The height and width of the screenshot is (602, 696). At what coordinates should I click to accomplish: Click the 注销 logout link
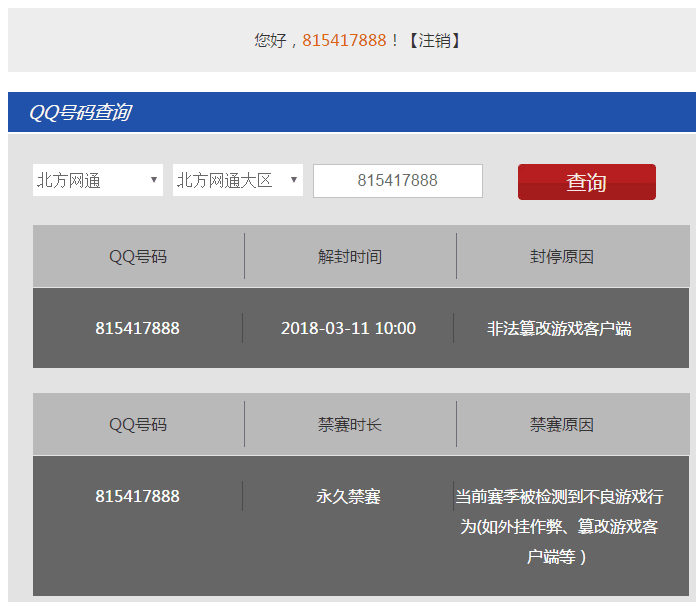(434, 40)
